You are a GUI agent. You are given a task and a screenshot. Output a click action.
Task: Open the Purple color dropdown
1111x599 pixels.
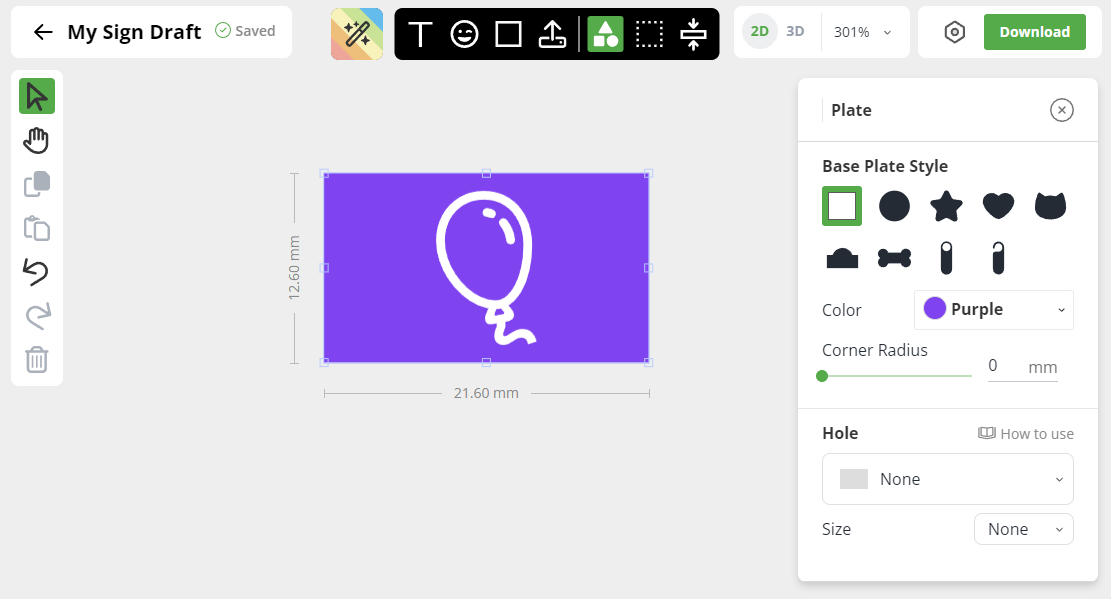click(x=993, y=310)
